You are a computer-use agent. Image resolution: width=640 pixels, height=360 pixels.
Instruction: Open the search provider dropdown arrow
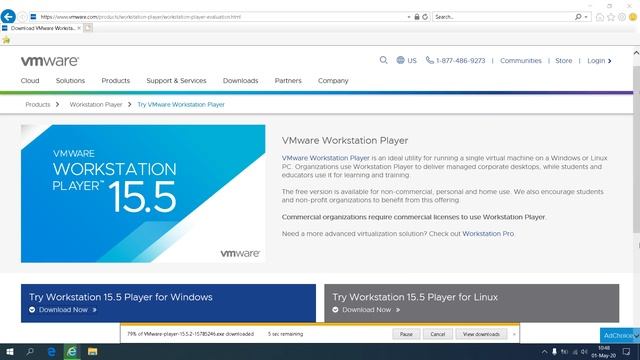coord(586,17)
